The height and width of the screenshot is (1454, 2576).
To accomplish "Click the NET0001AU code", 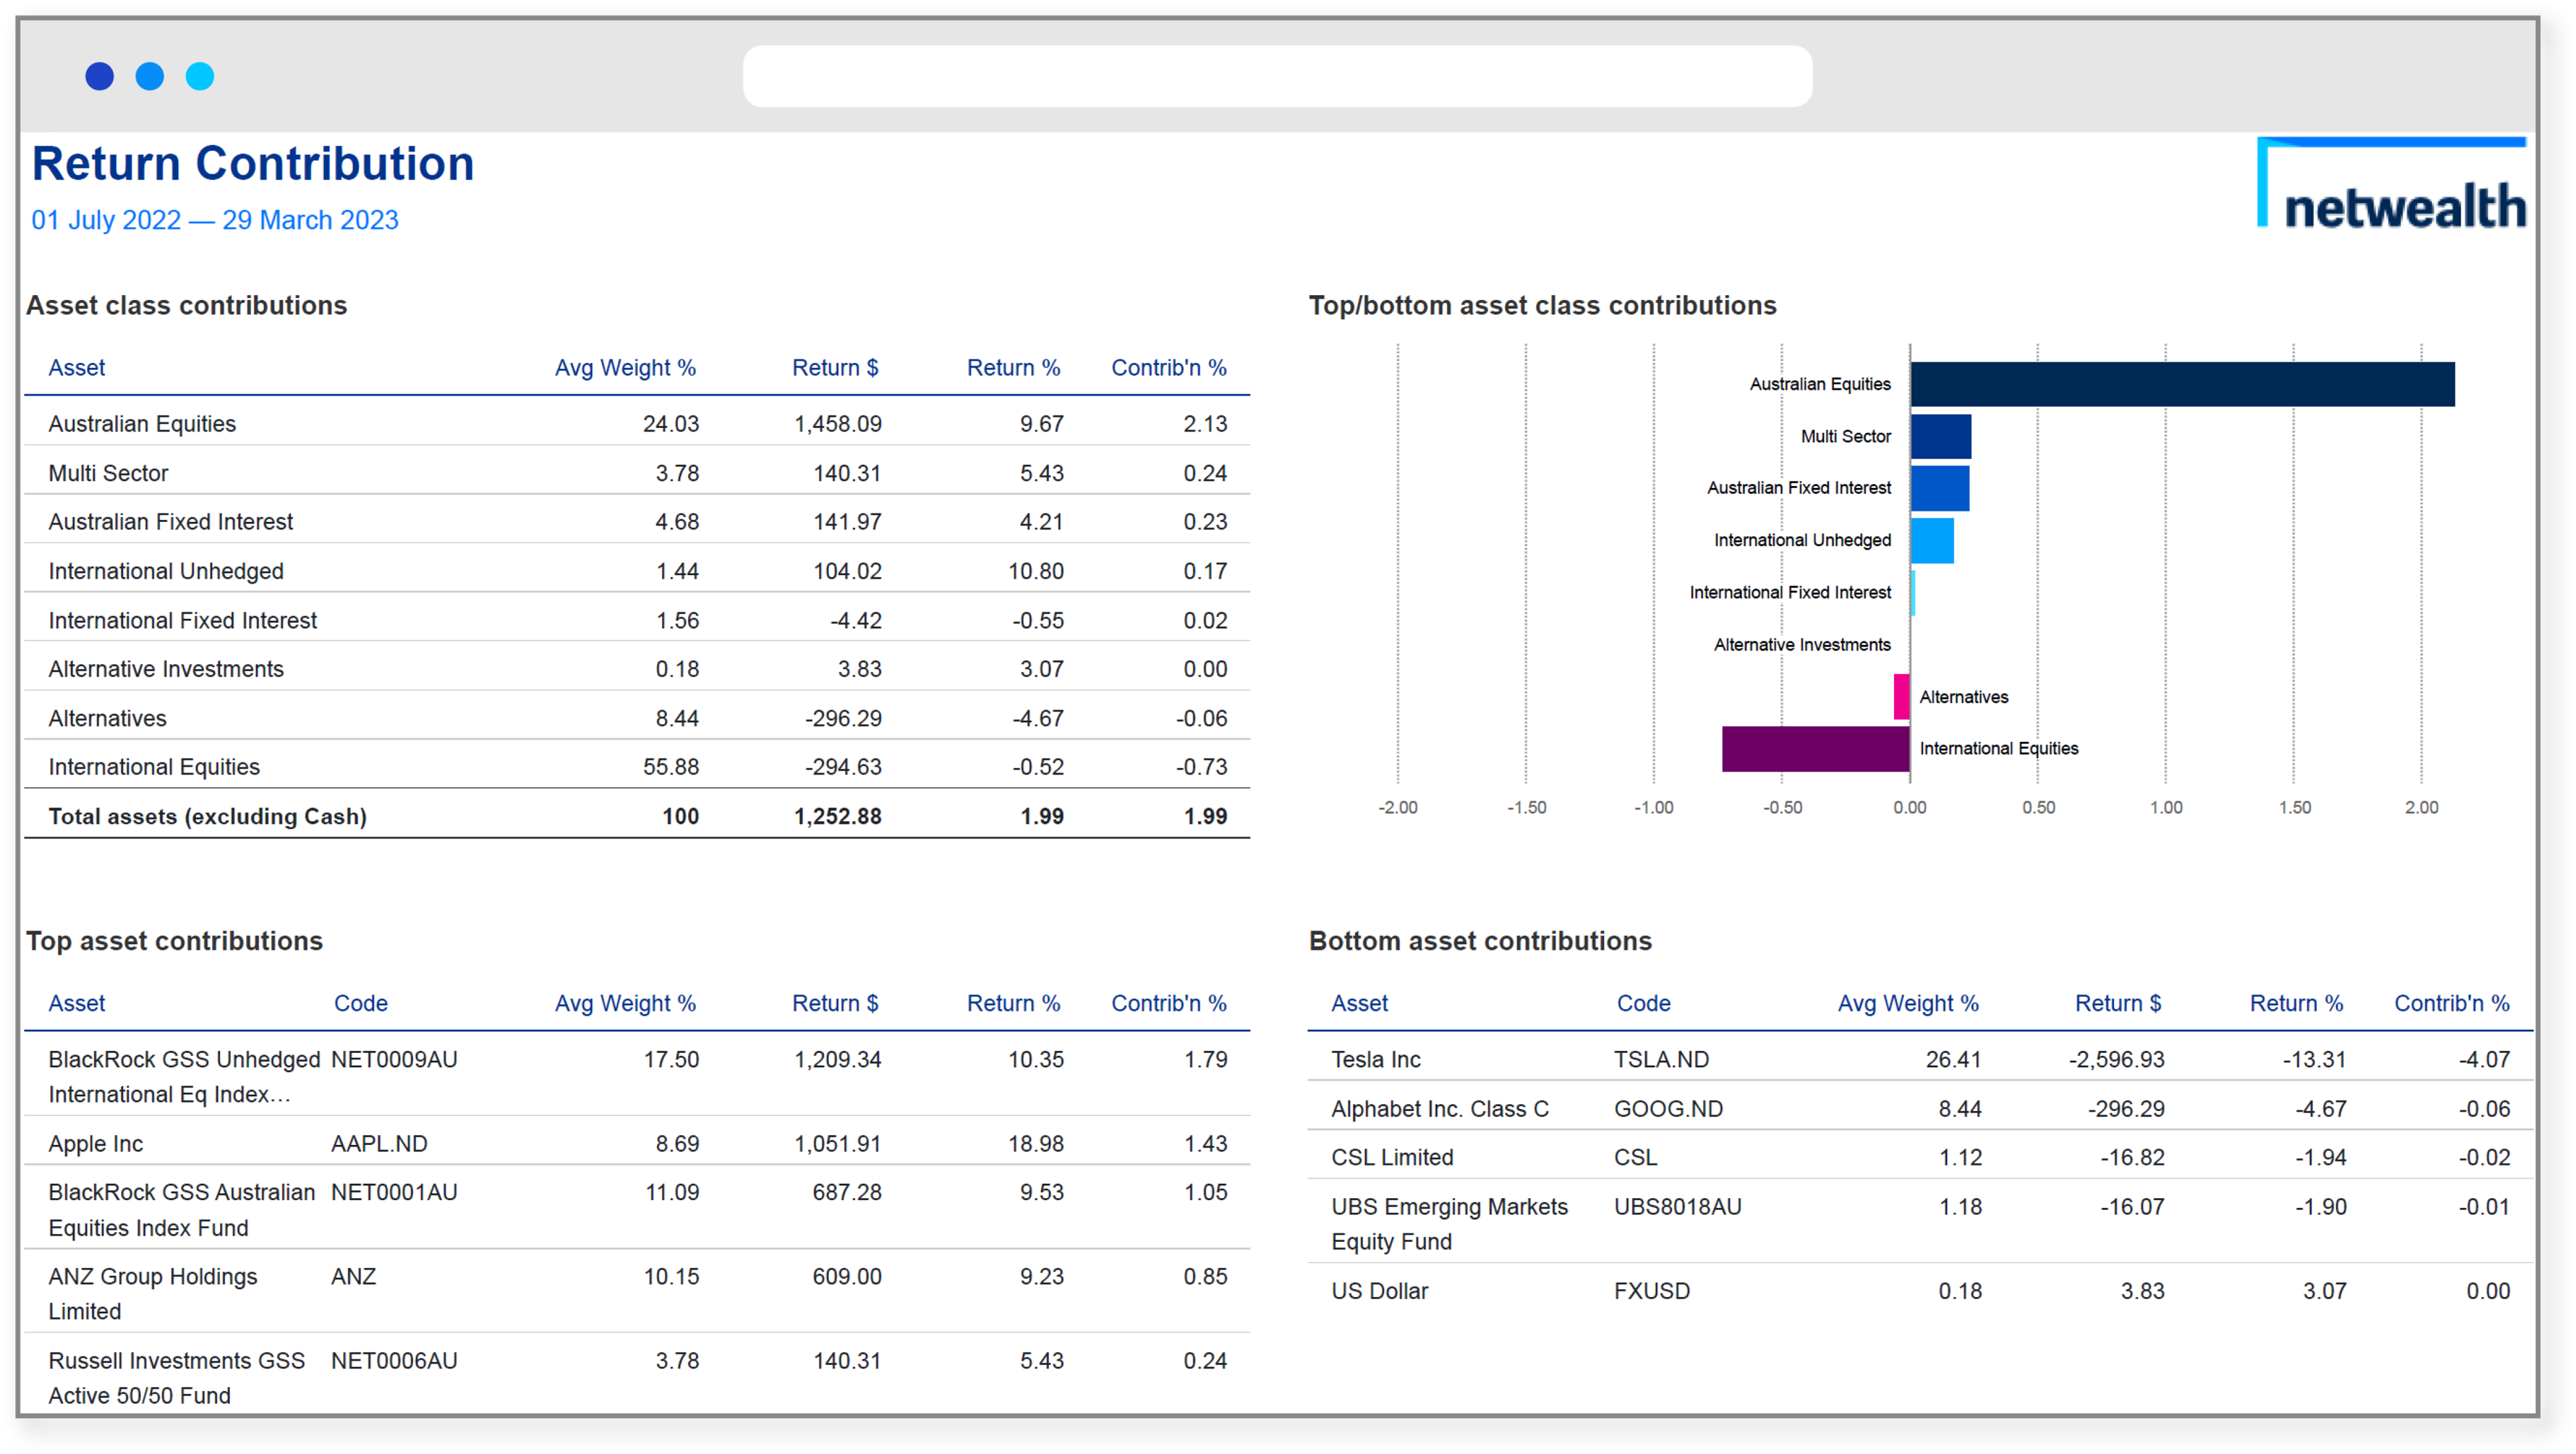I will pos(394,1193).
